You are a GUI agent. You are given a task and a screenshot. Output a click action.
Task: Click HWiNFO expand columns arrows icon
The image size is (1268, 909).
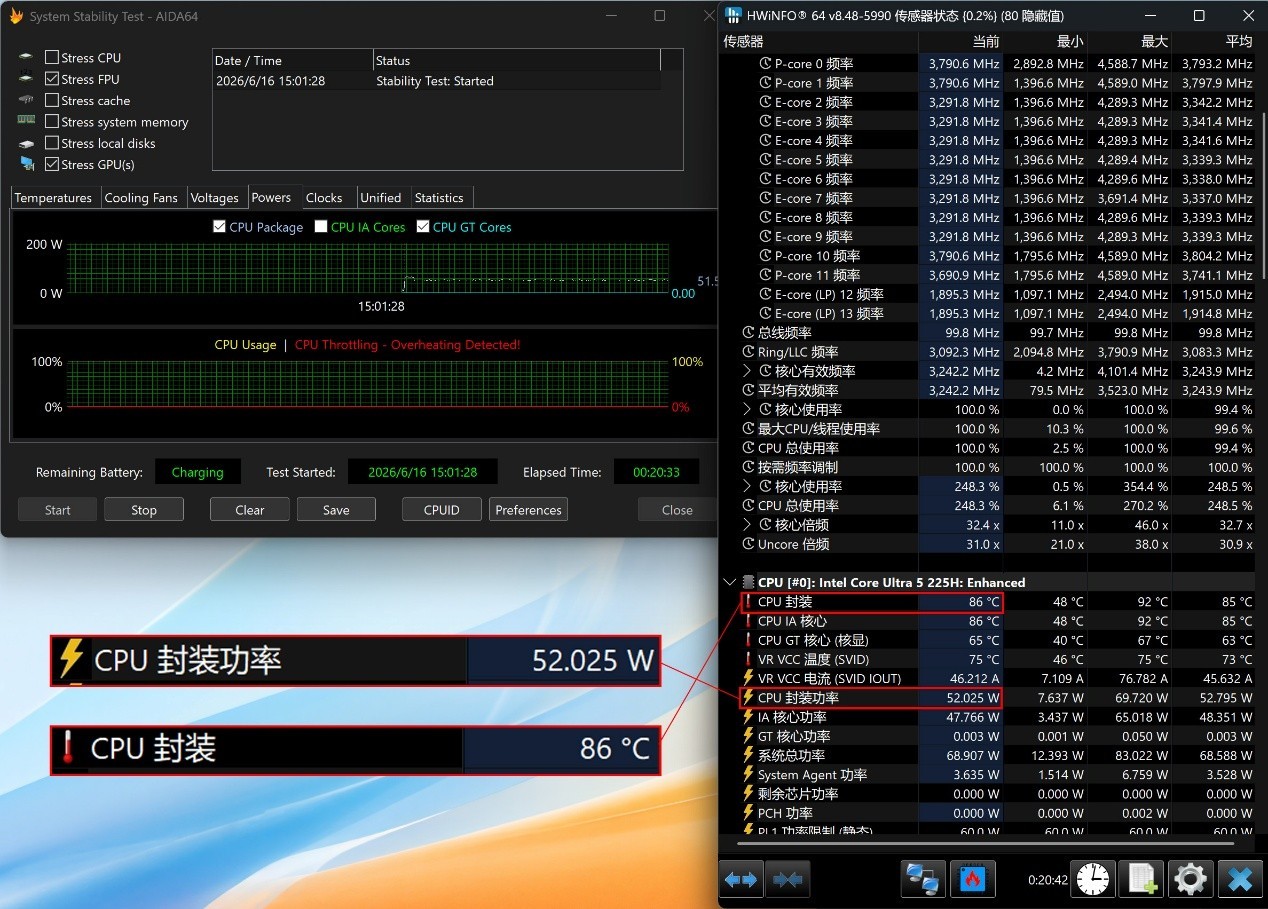click(x=741, y=879)
